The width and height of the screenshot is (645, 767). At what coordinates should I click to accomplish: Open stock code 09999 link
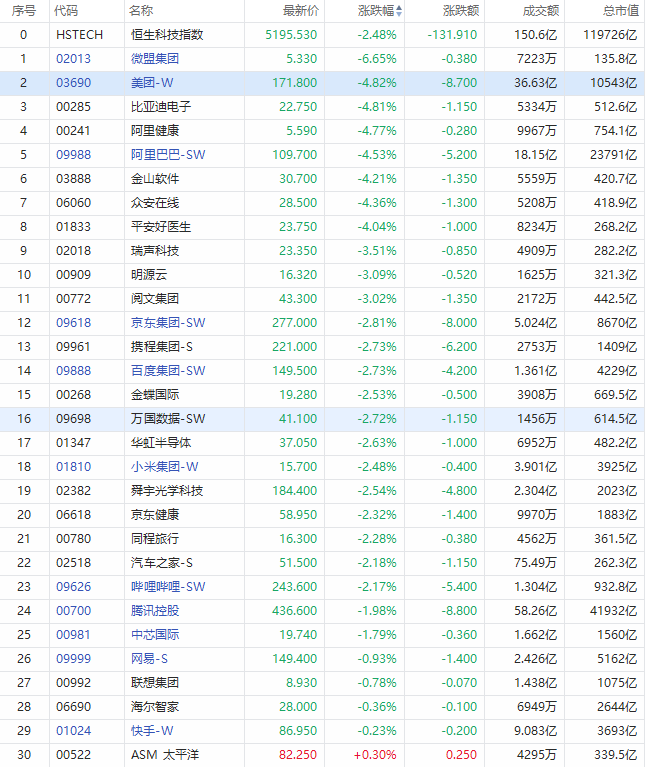(73, 658)
